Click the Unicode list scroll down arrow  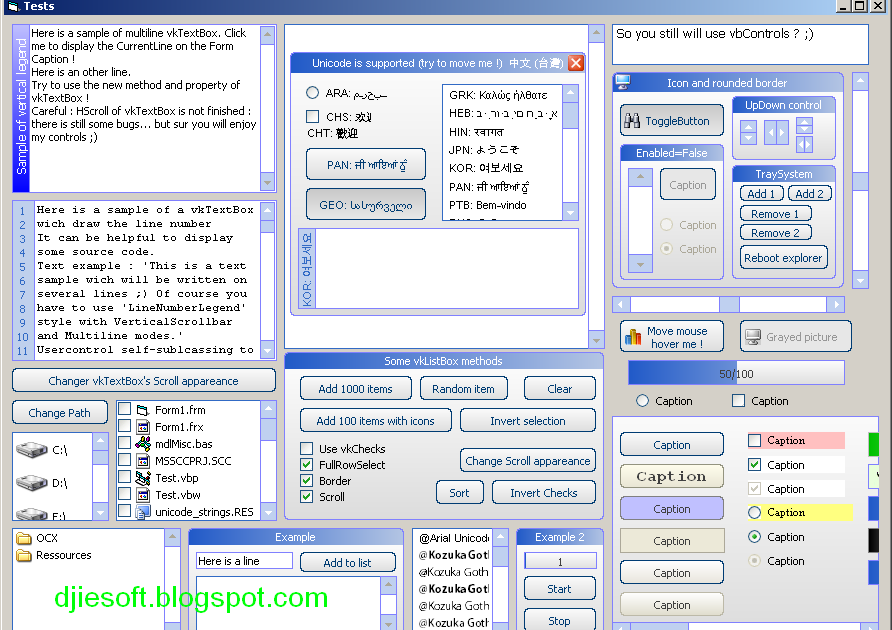coord(570,212)
